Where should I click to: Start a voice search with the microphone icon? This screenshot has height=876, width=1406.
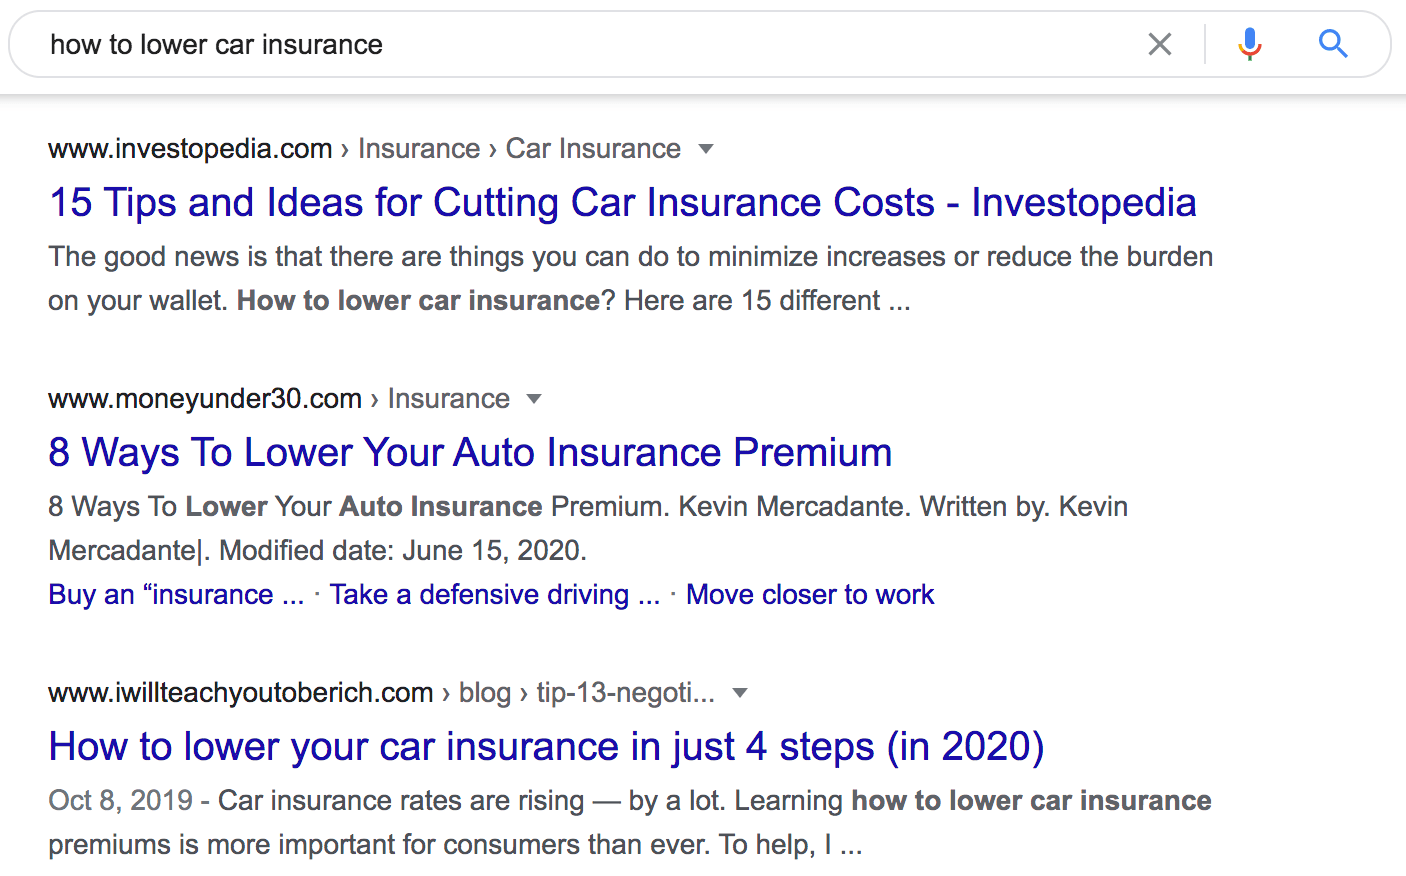click(1249, 44)
